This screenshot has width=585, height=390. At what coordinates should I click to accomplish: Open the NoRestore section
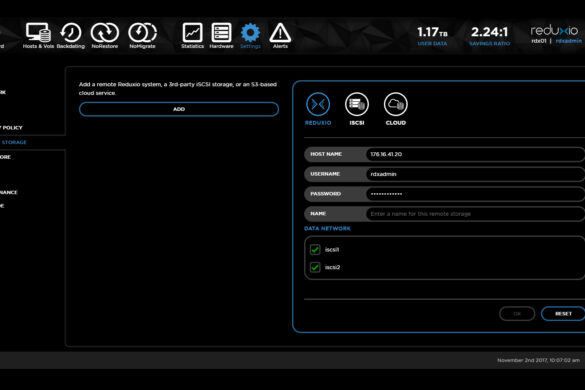click(x=104, y=36)
